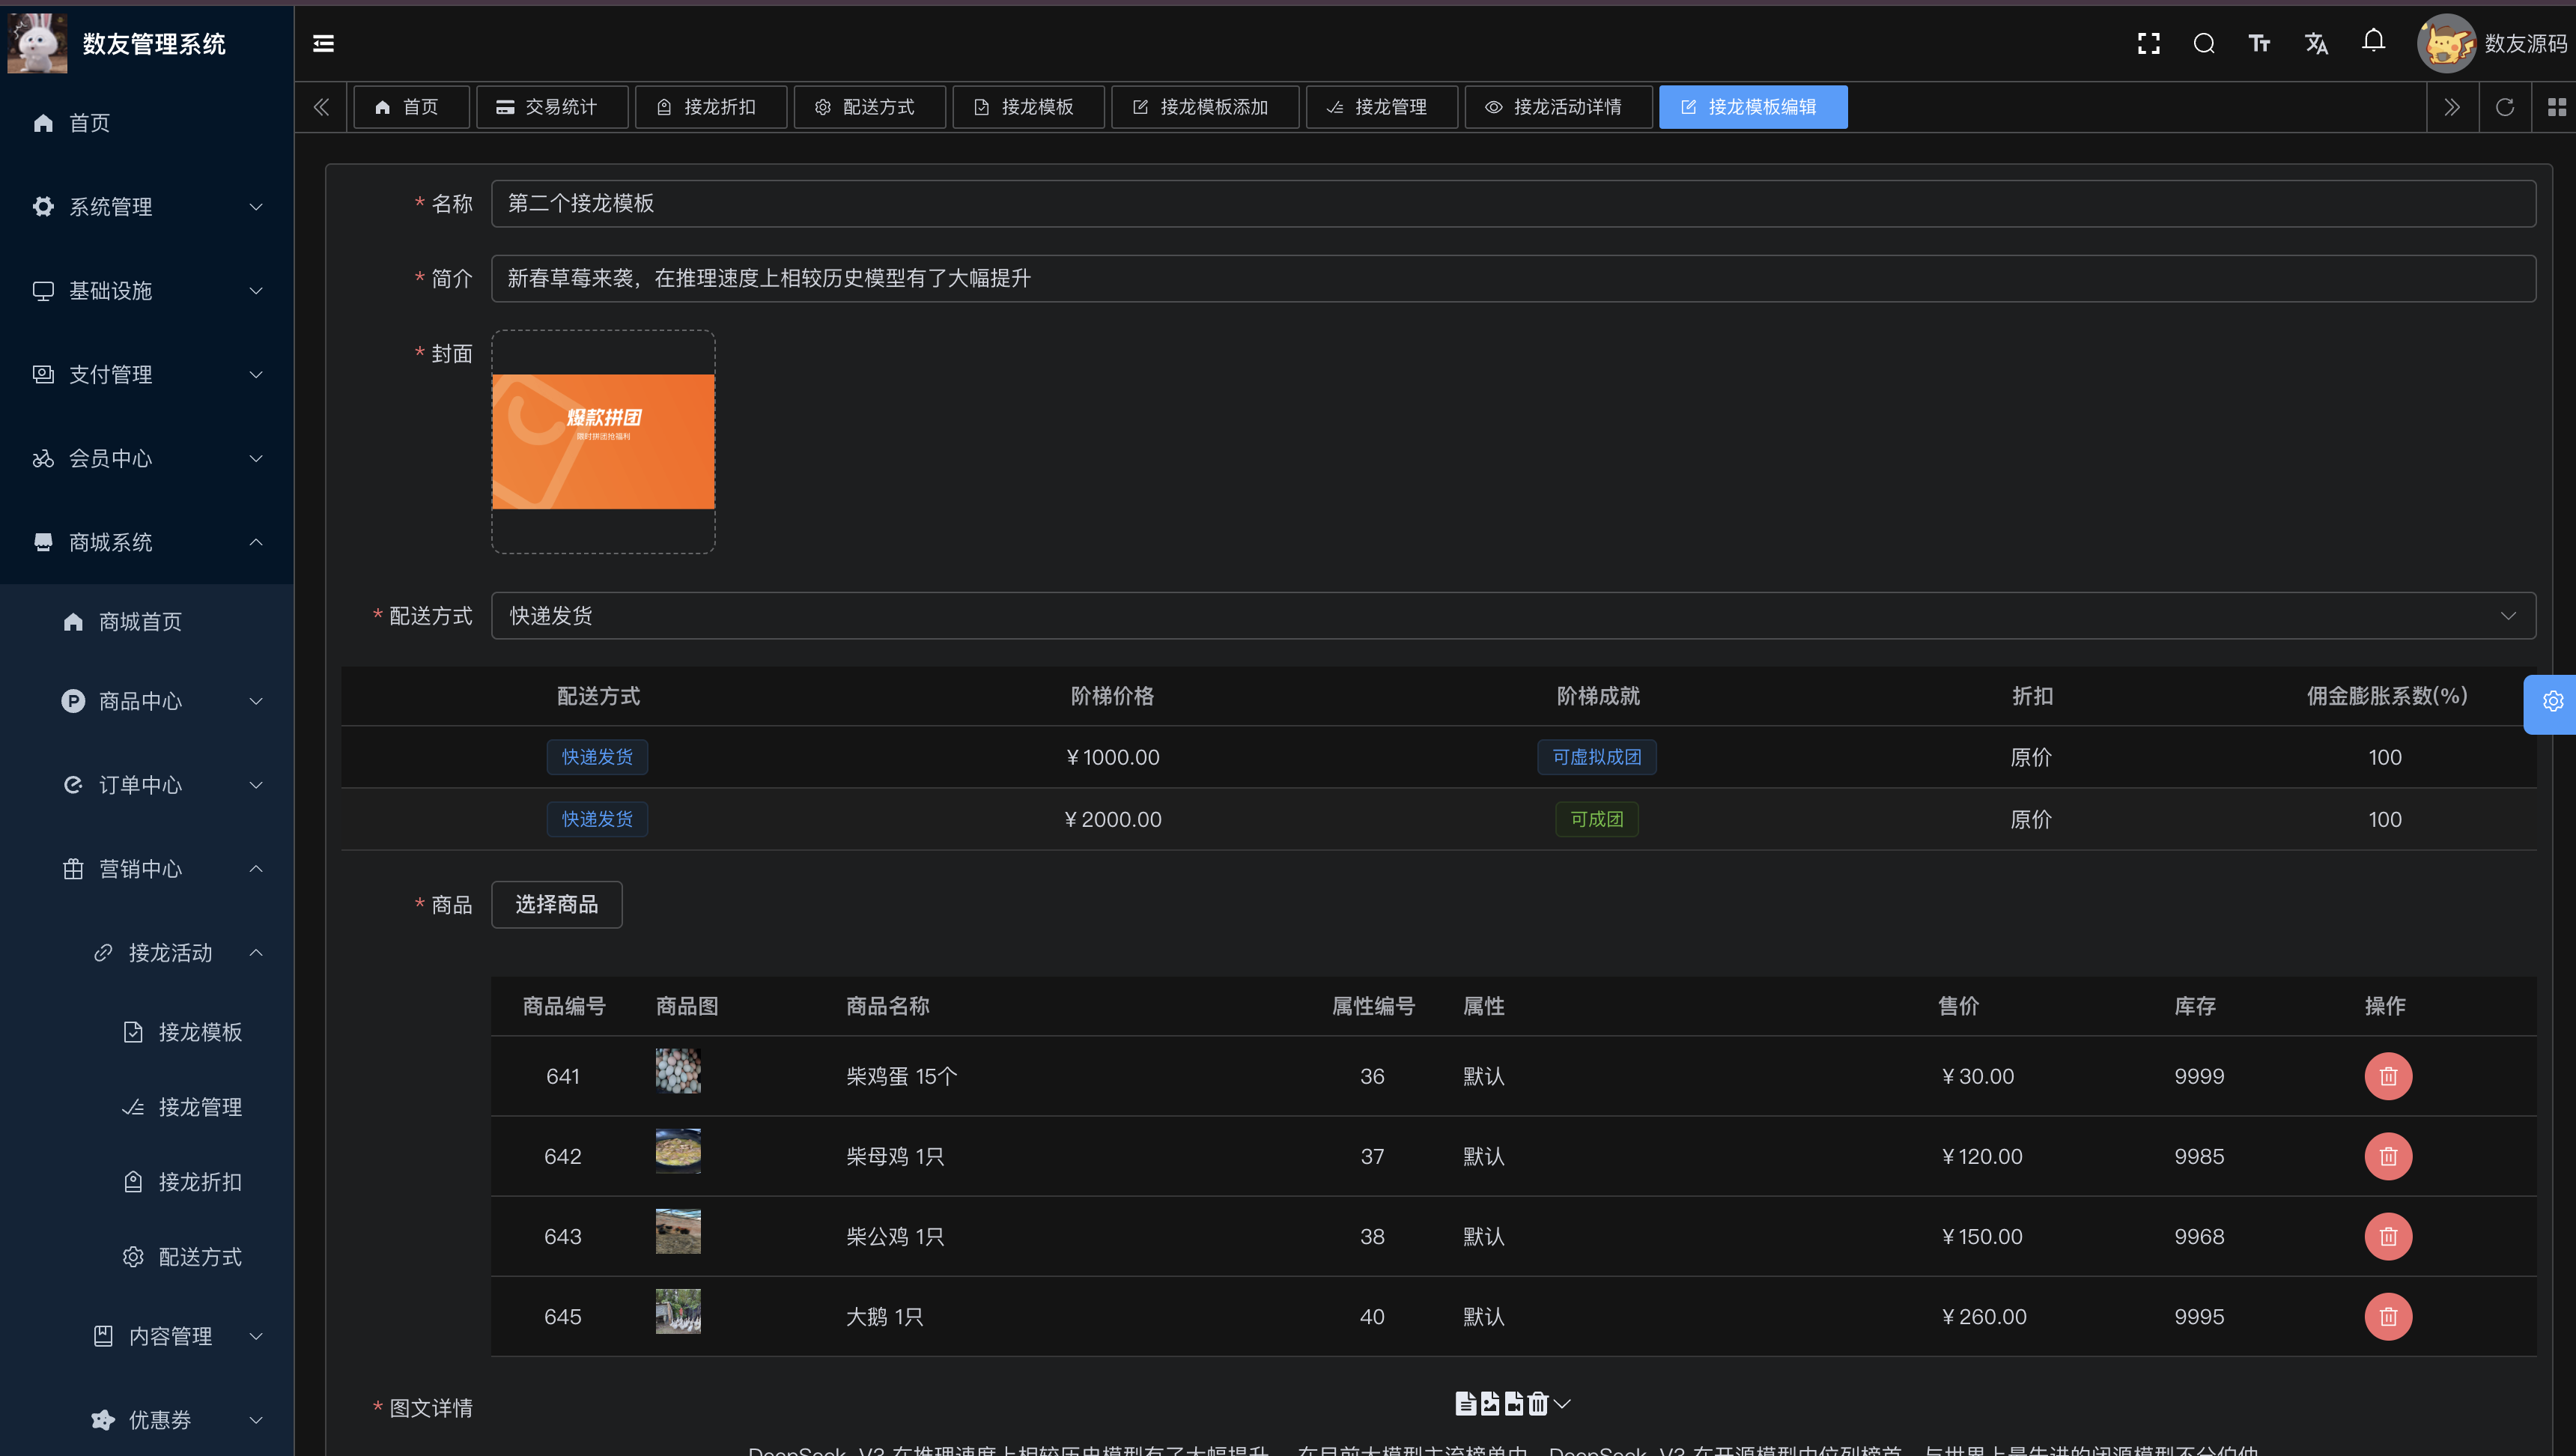Toggle the sidebar collapse hamburger icon
This screenshot has height=1456, width=2576.
323,43
